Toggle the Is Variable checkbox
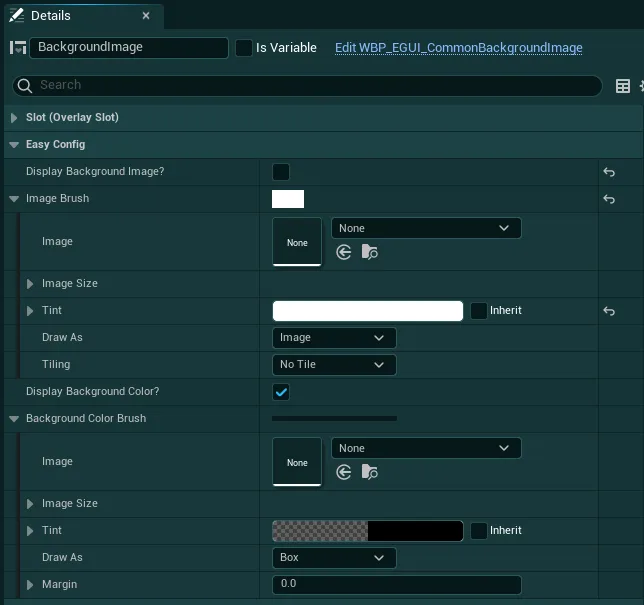 tap(244, 48)
